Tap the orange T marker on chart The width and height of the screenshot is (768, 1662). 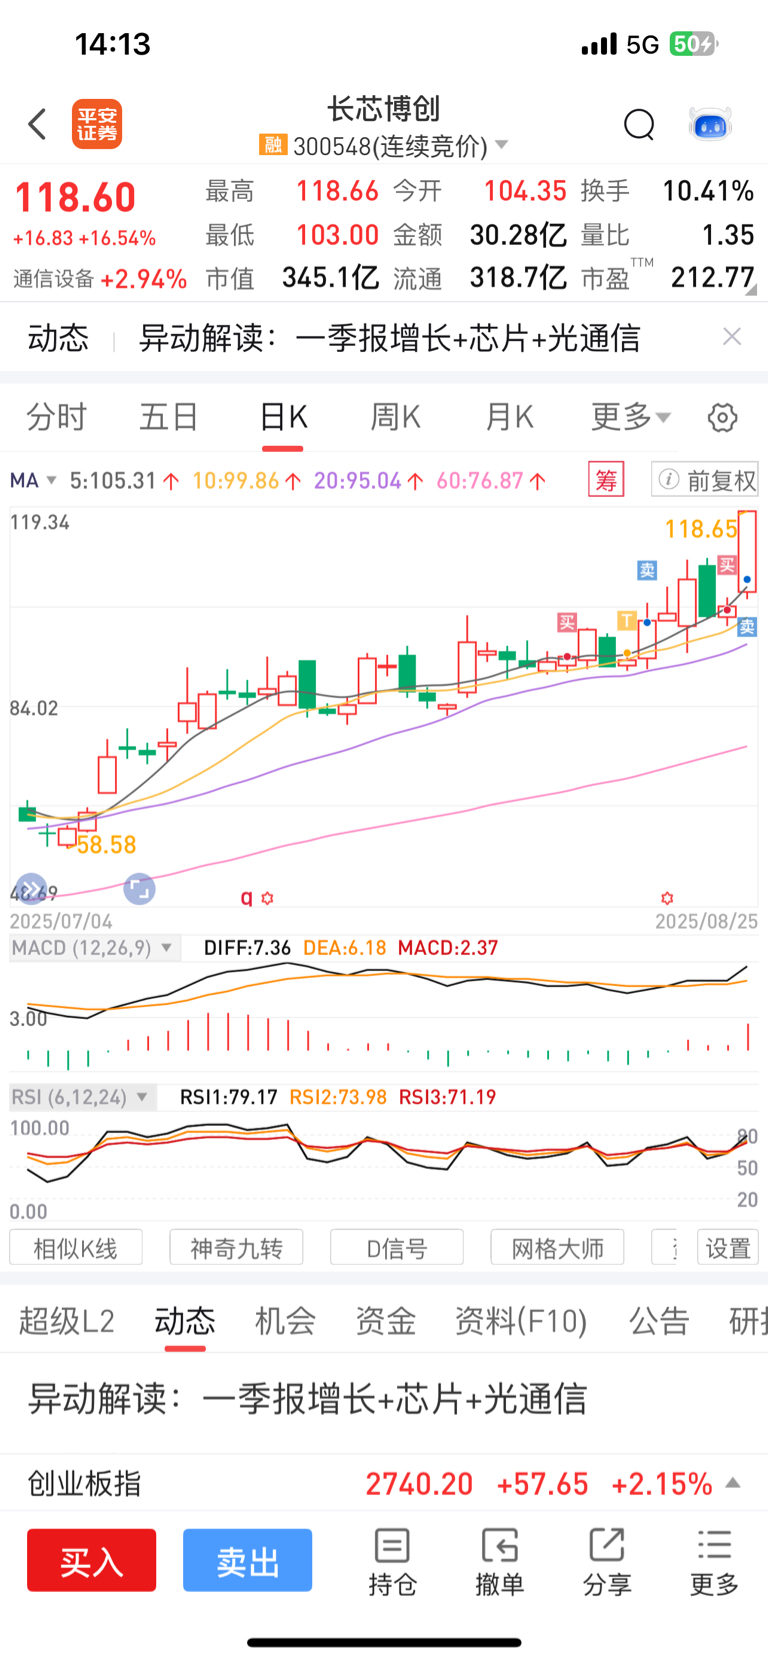[627, 620]
